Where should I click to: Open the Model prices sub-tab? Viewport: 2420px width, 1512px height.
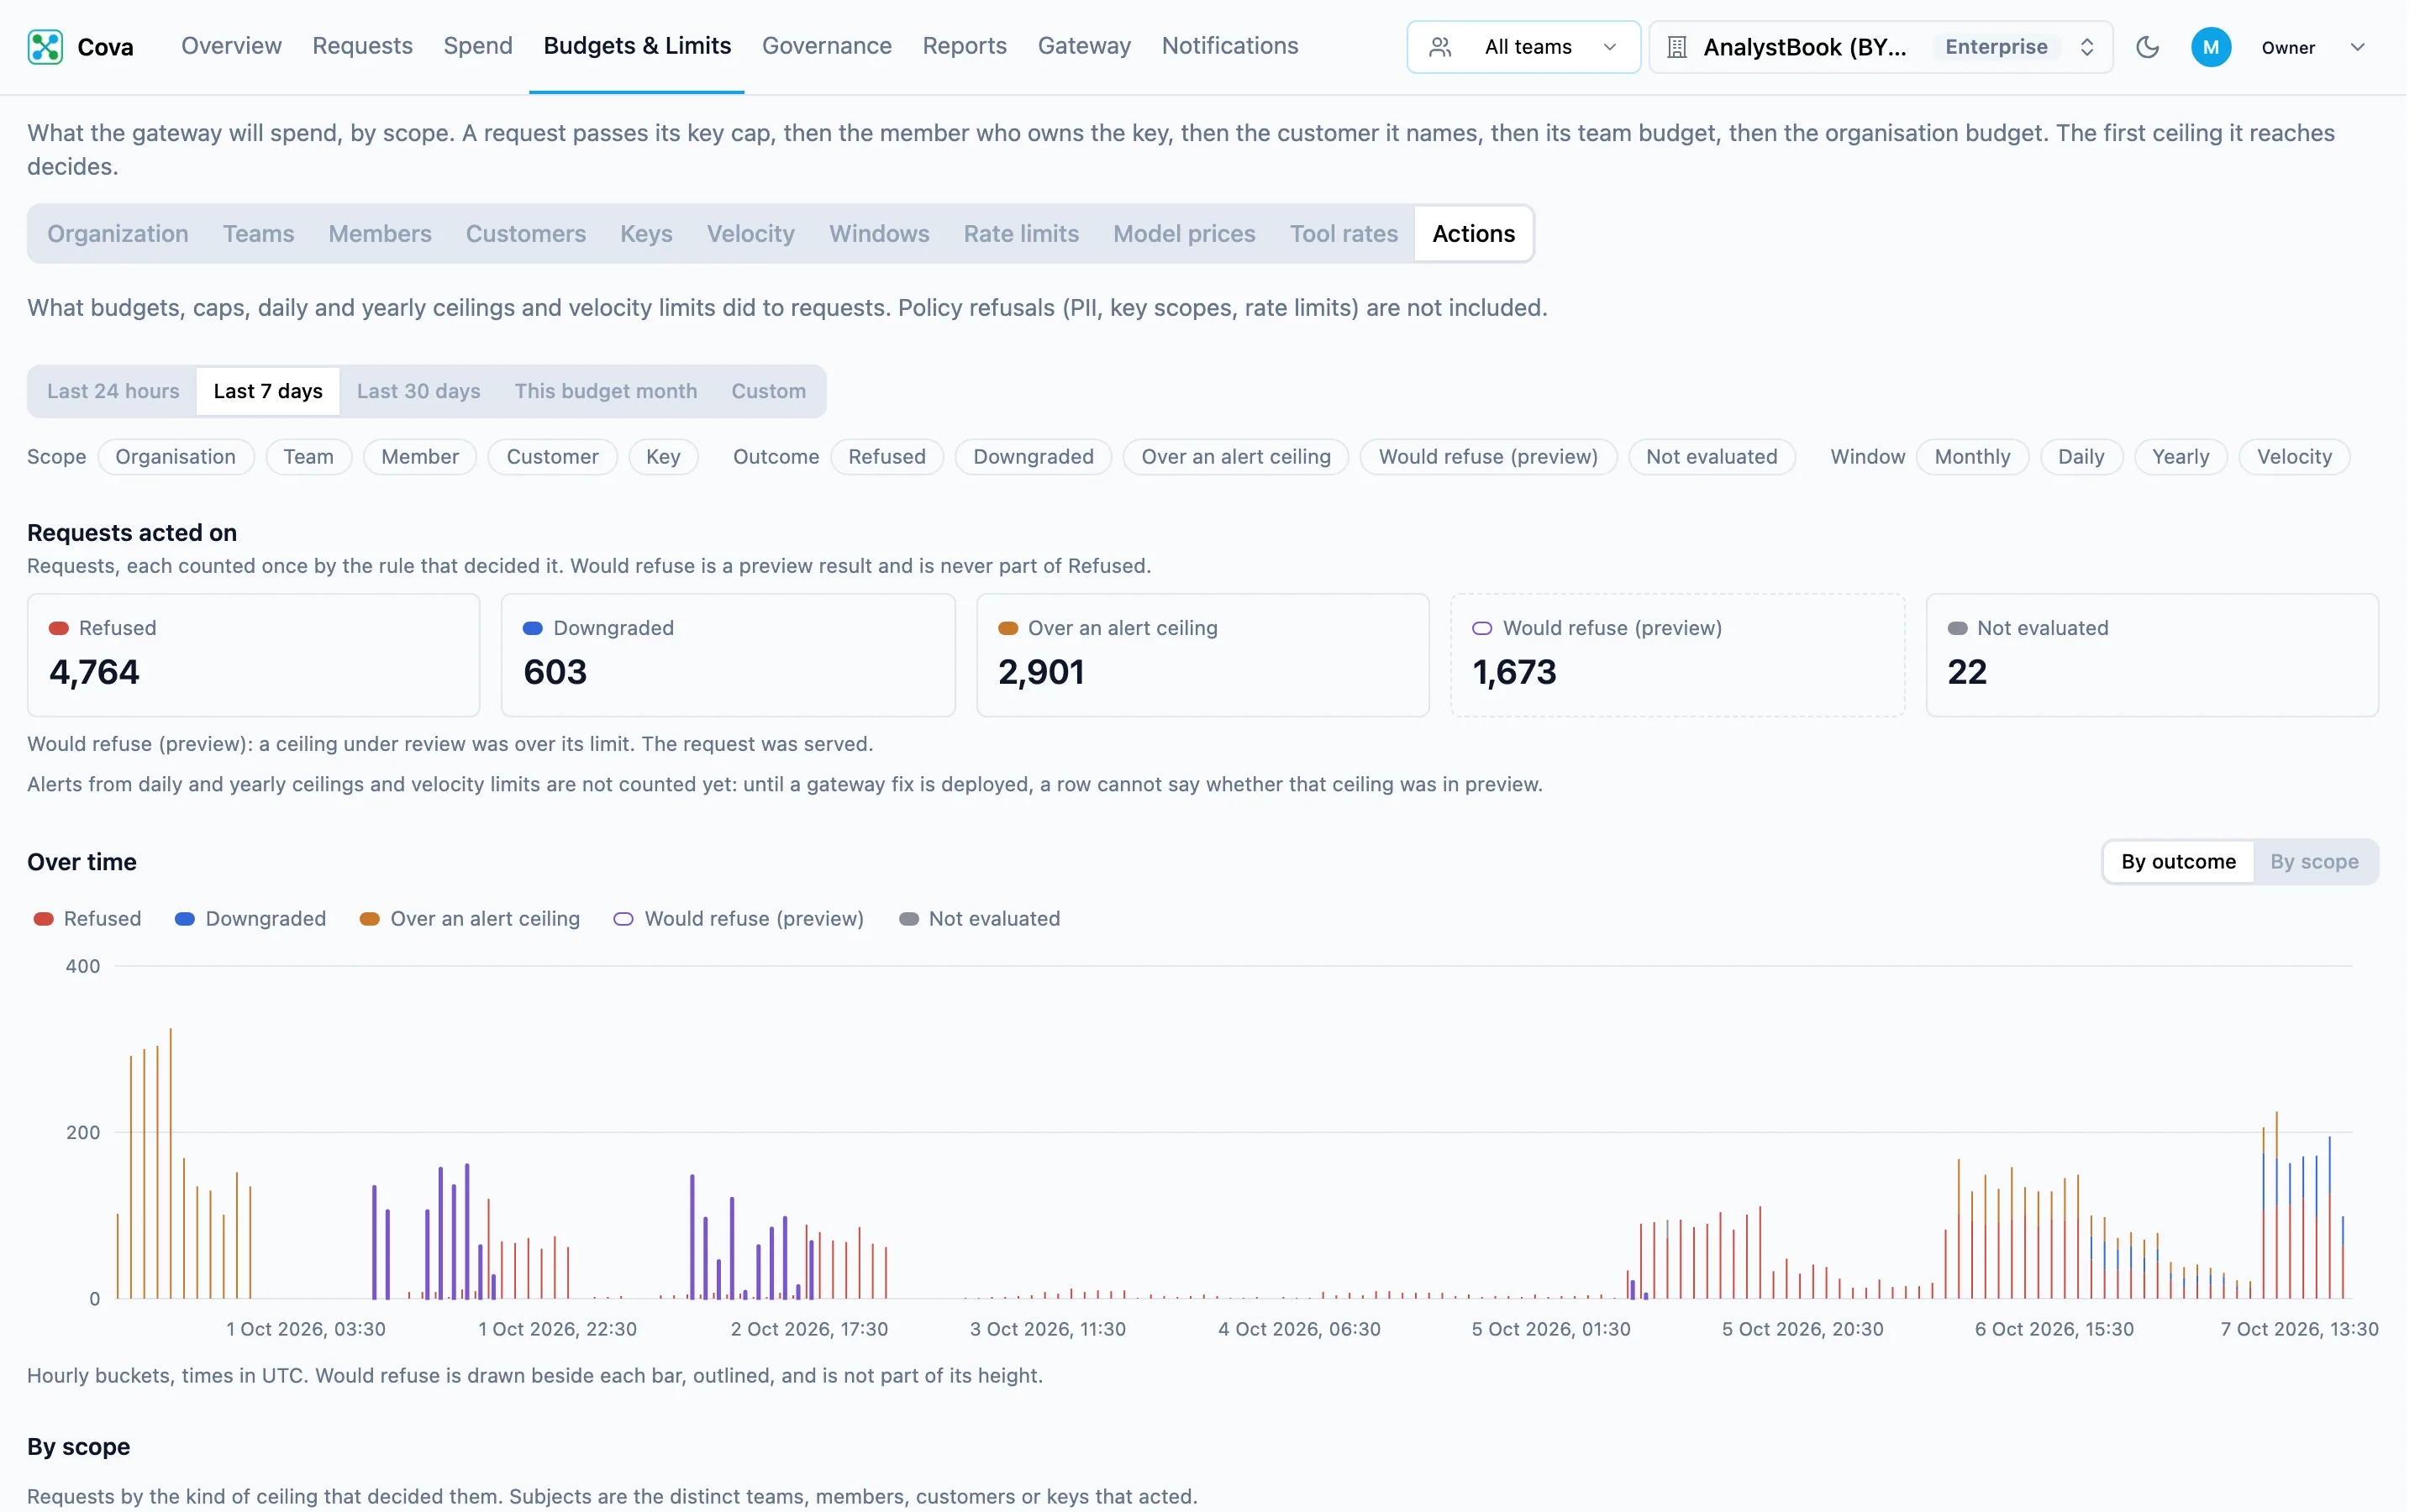[1184, 234]
